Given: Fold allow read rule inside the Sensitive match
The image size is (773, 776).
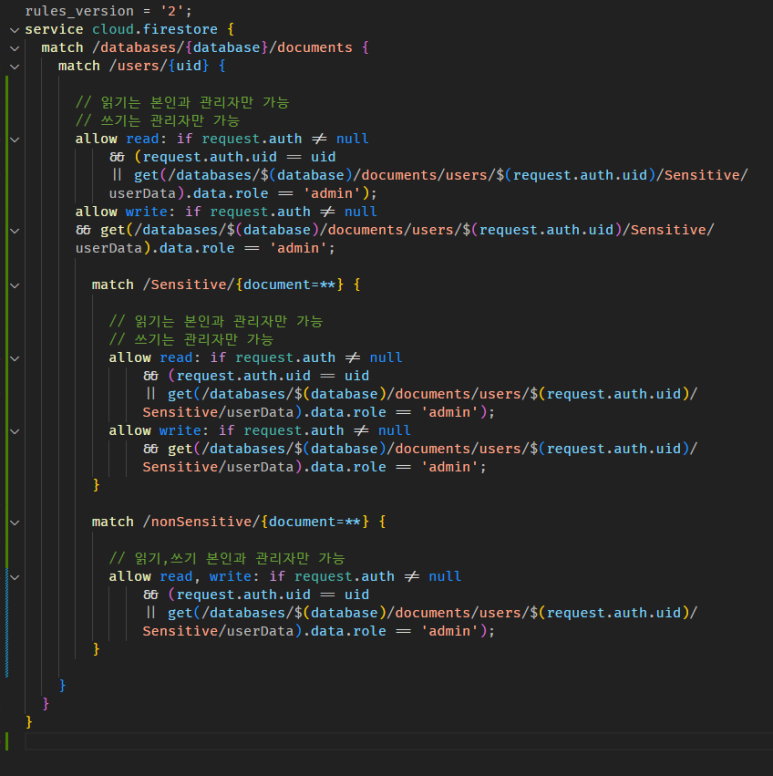Looking at the screenshot, I should tap(14, 359).
